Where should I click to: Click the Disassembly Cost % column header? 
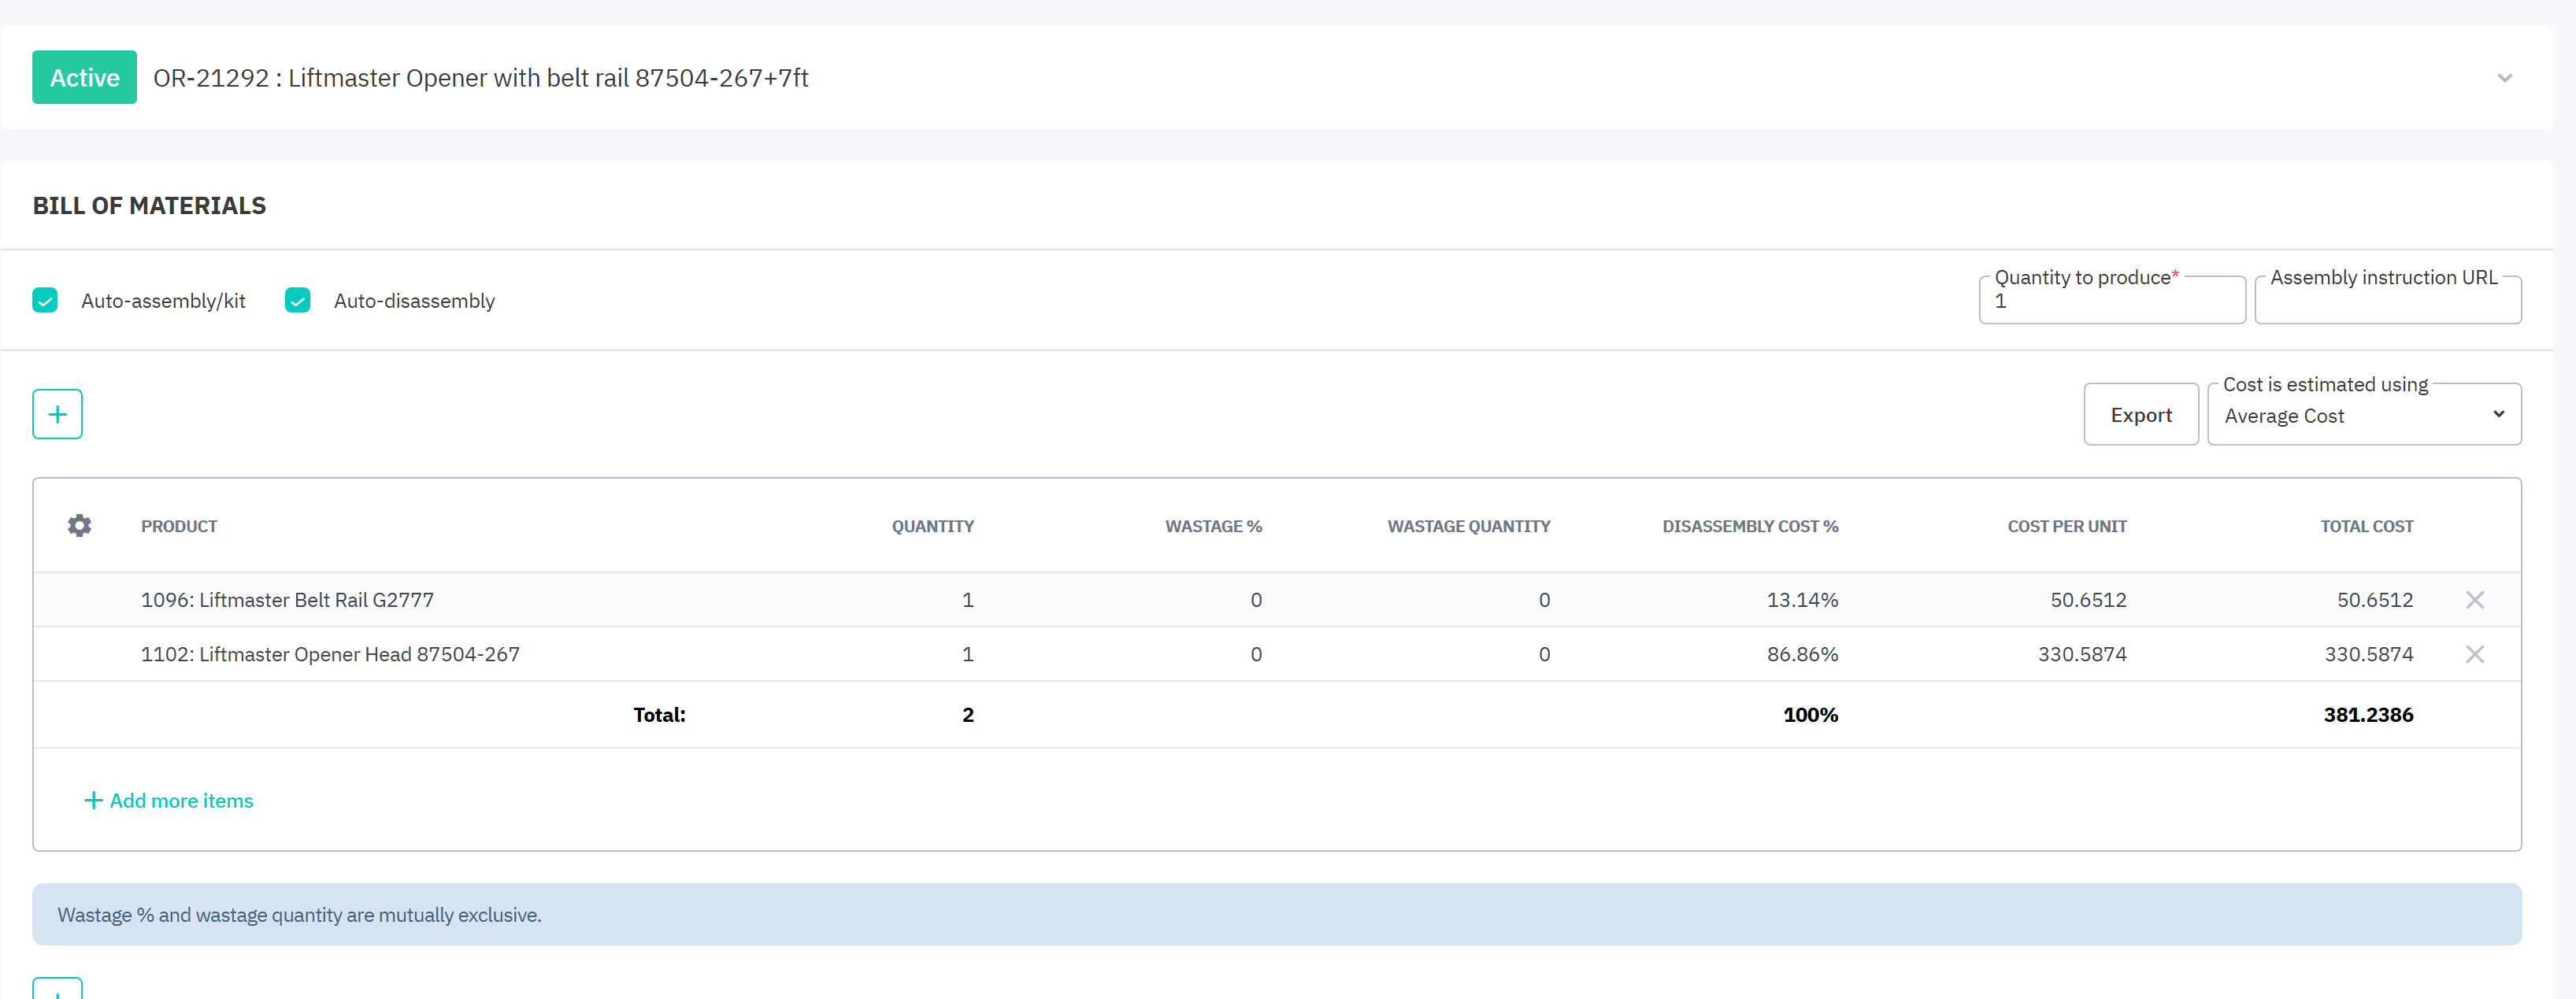[x=1749, y=526]
